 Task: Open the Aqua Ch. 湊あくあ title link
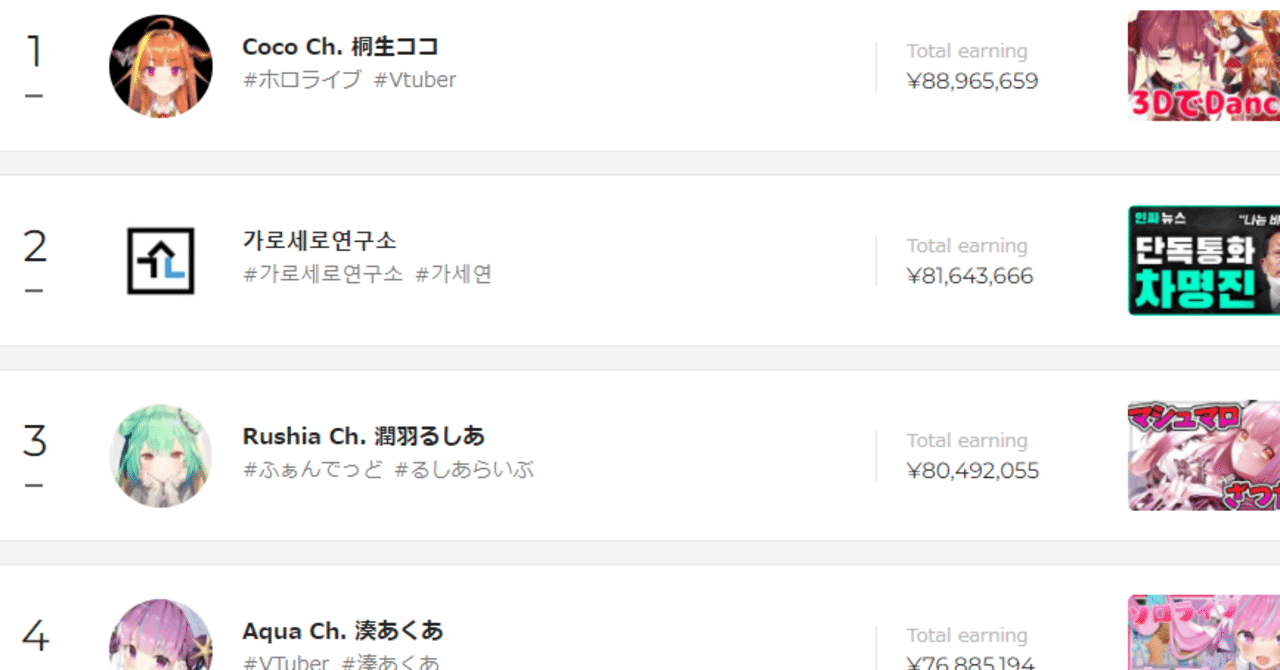pyautogui.click(x=342, y=631)
